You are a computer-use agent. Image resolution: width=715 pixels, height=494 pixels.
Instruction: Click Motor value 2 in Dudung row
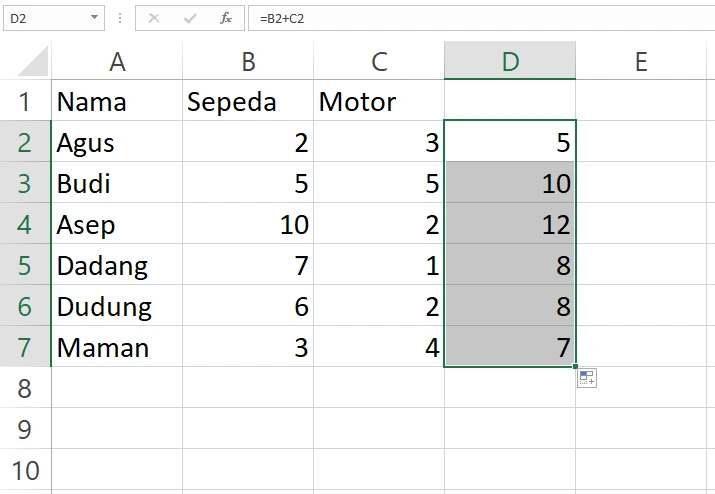379,306
